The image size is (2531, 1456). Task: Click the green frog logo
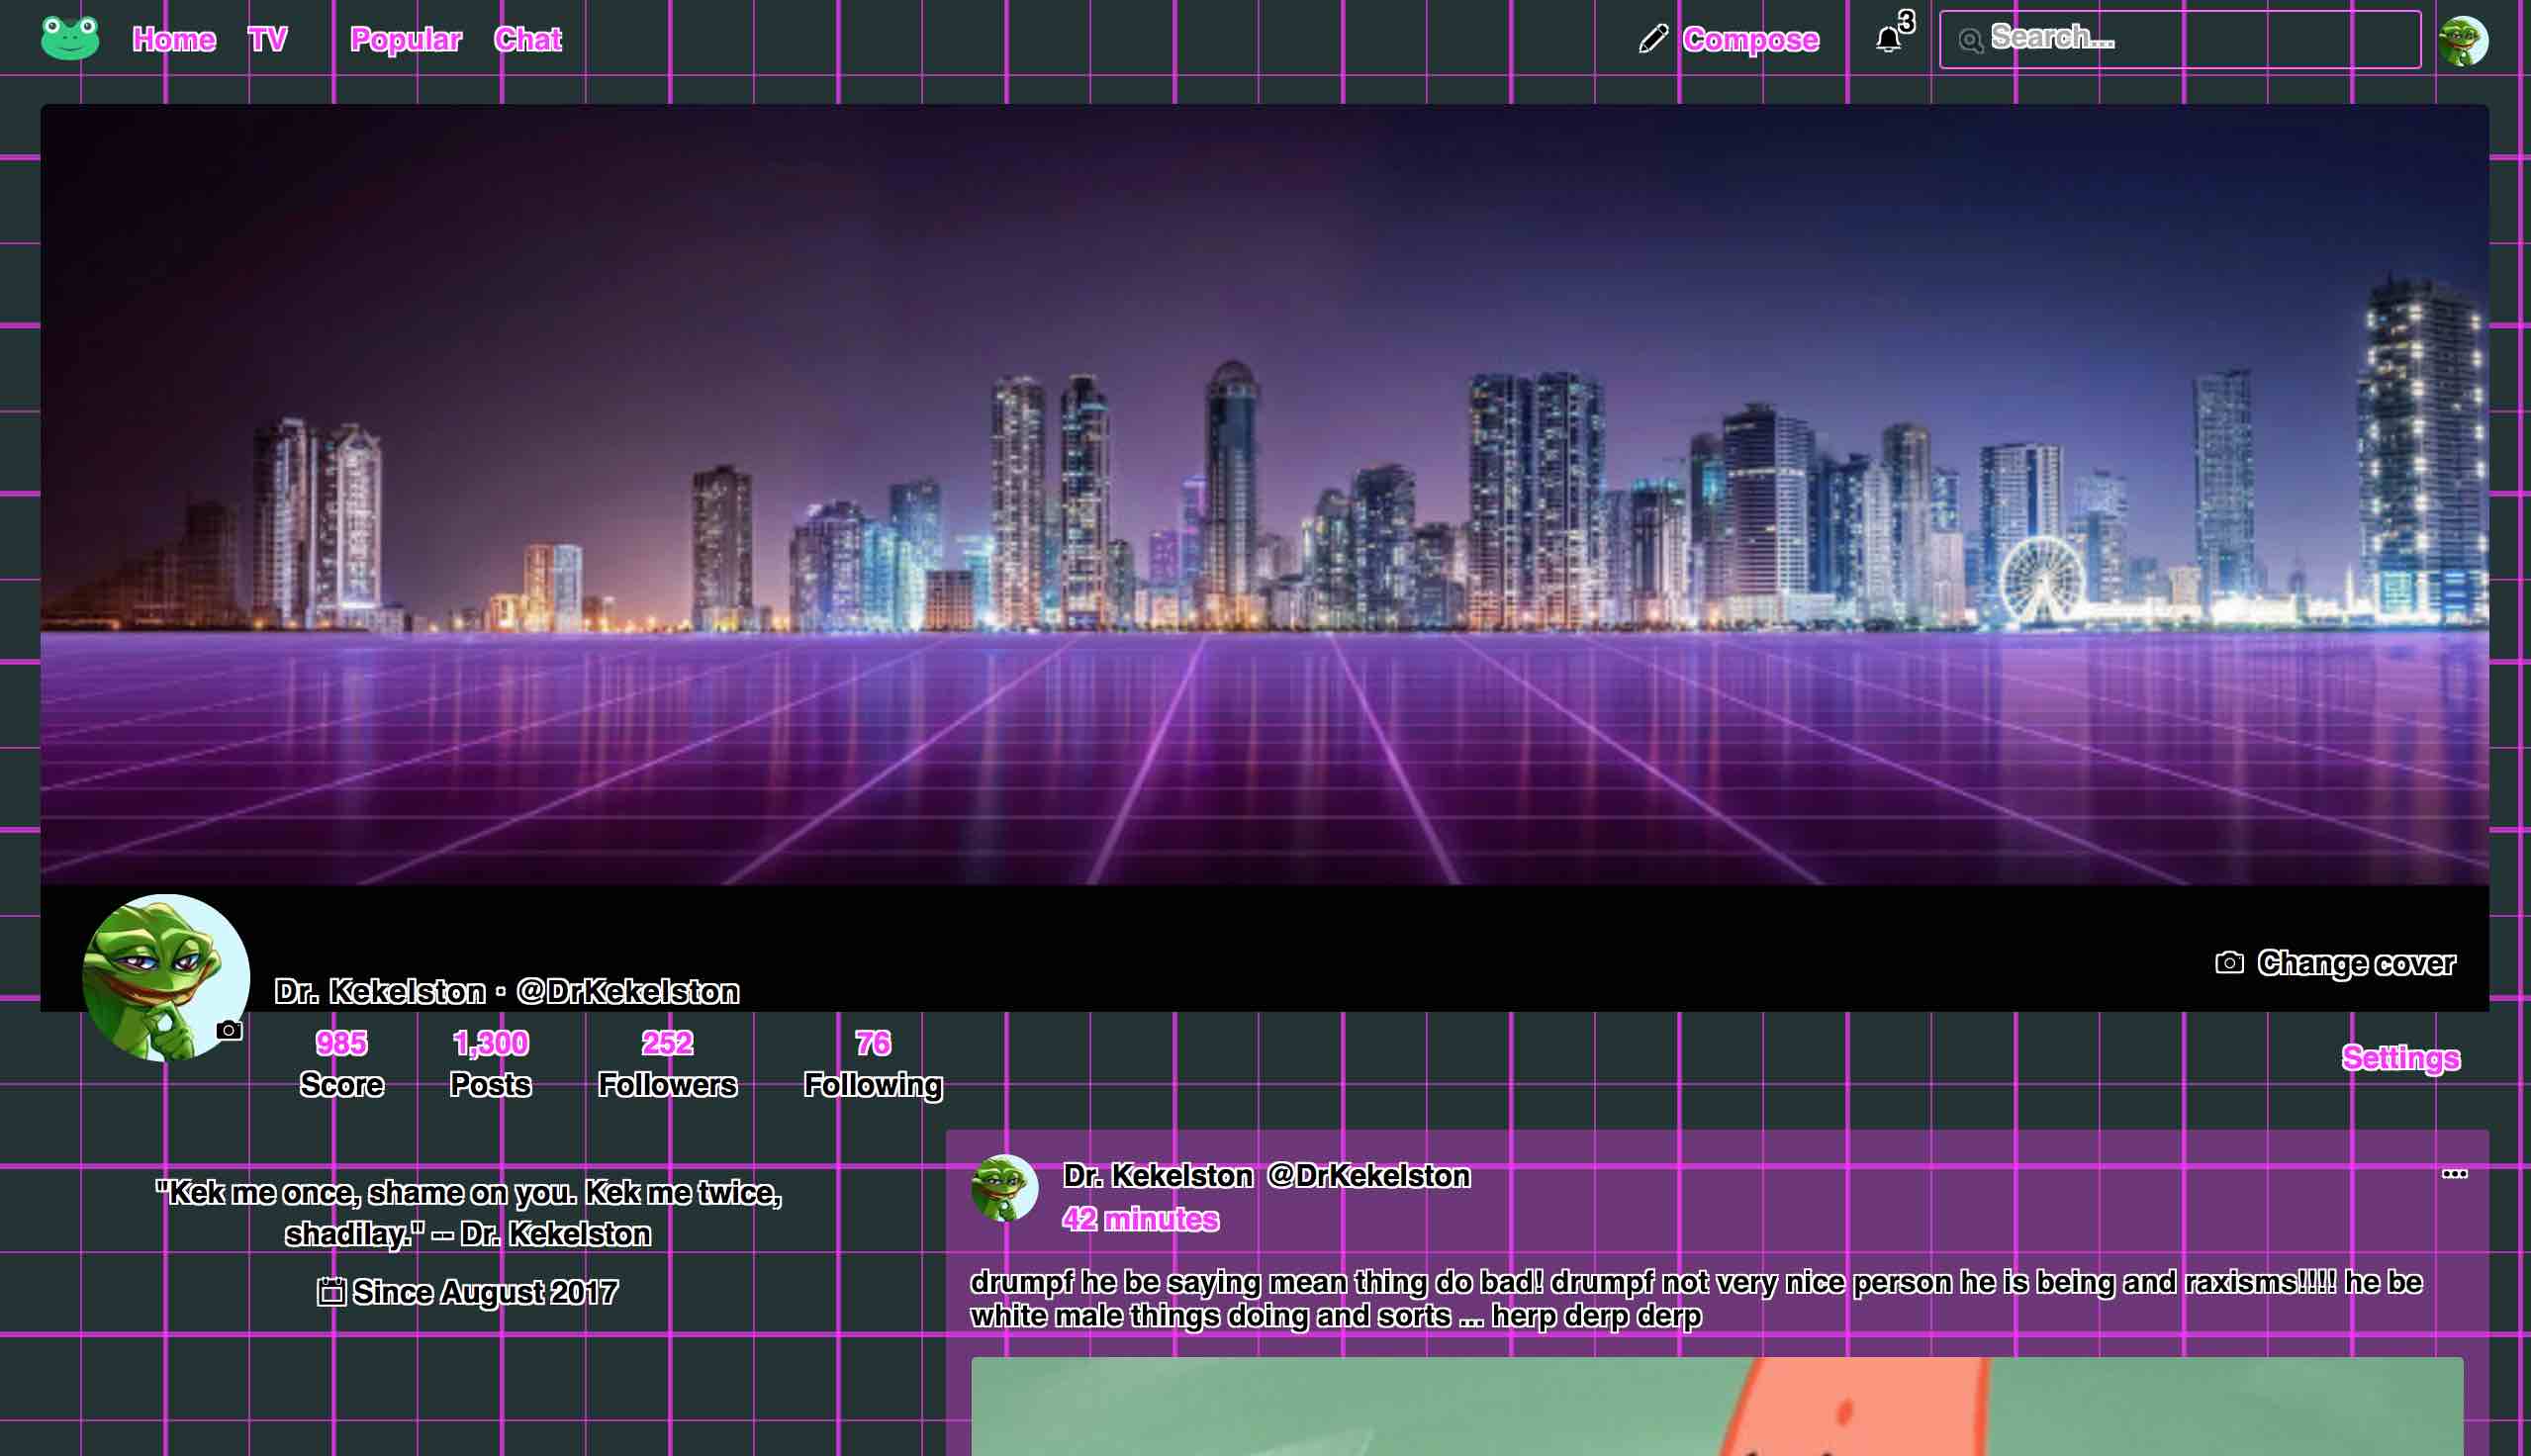click(69, 38)
